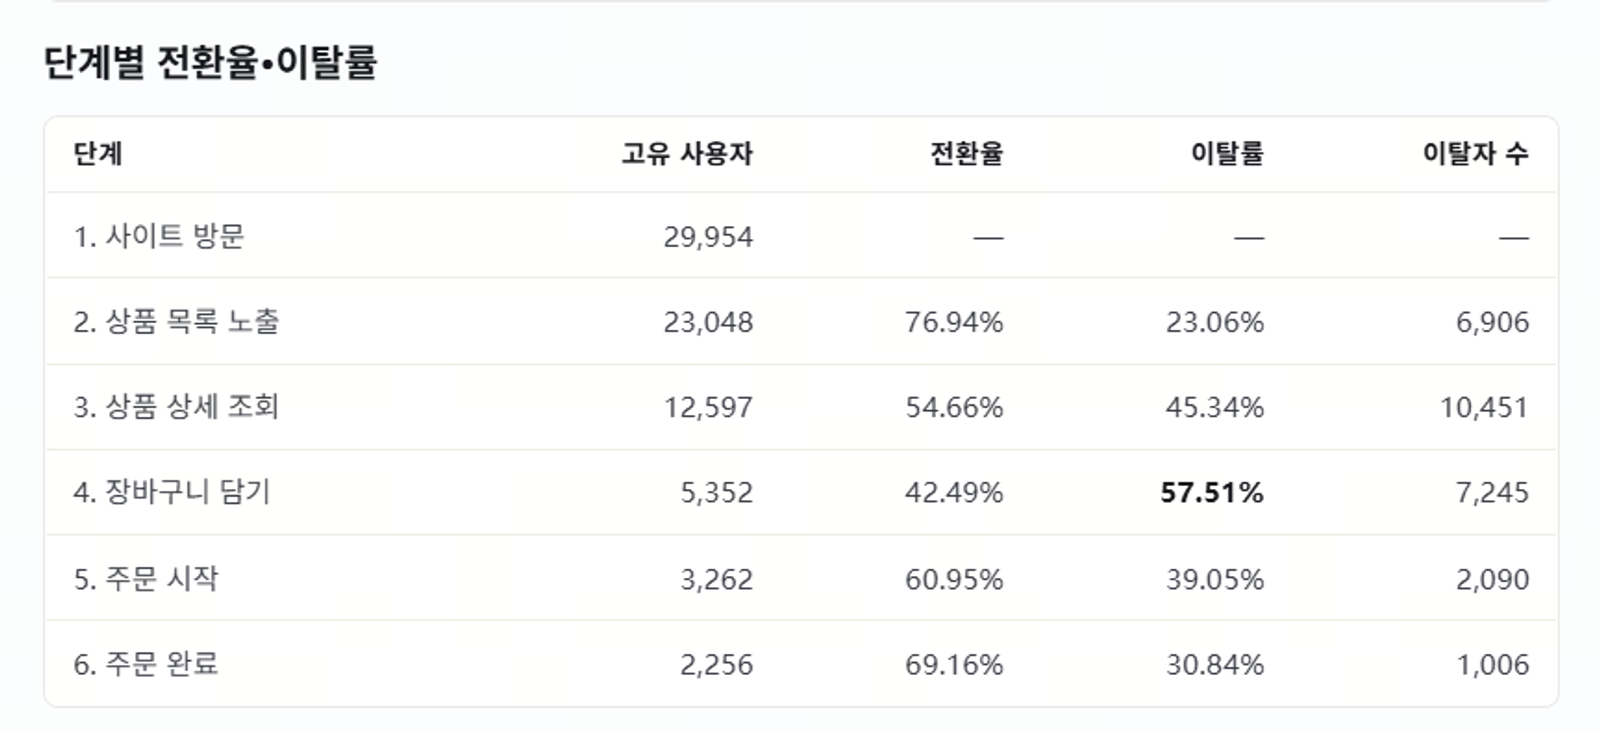Click the 29,954 unique users cell
This screenshot has width=1600, height=731.
click(x=708, y=237)
